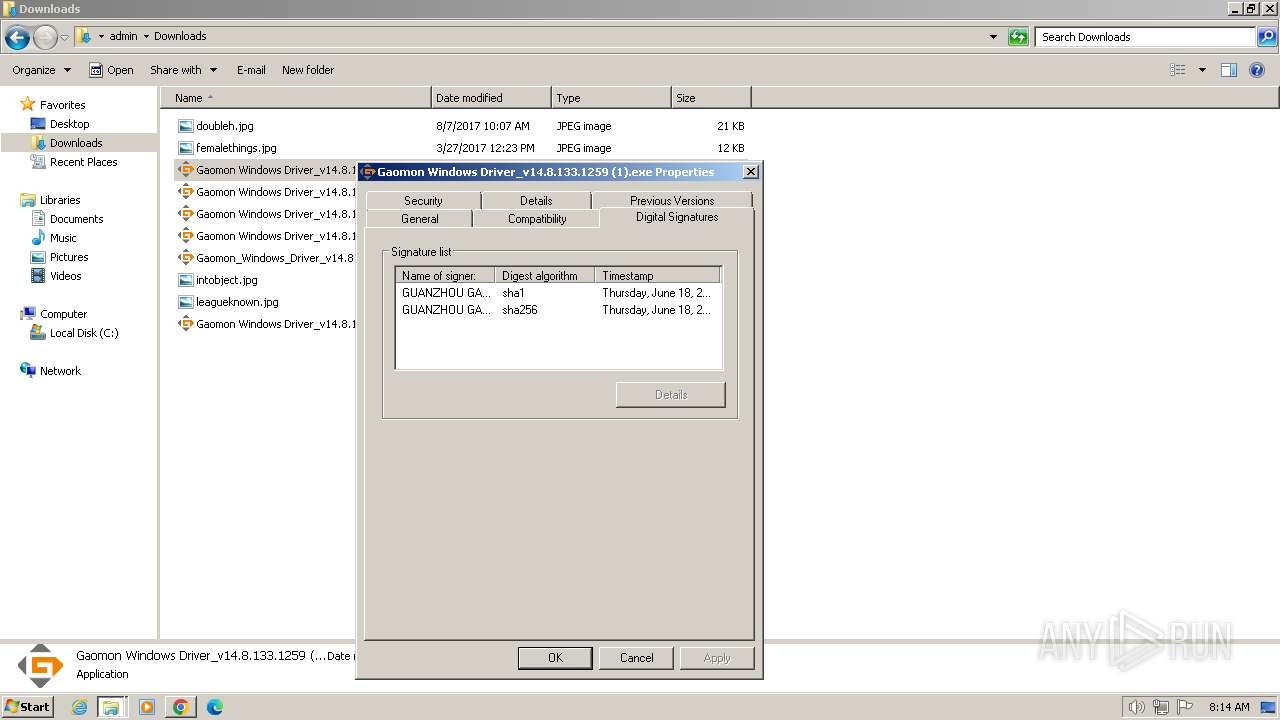
Task: Open Documents library
Action: click(76, 219)
